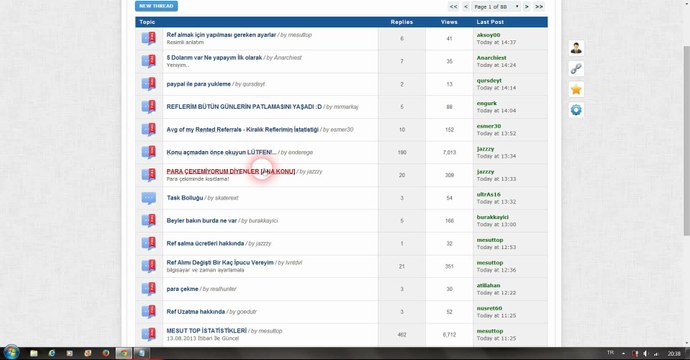Open last poster 'atillahan' profile

488,285
